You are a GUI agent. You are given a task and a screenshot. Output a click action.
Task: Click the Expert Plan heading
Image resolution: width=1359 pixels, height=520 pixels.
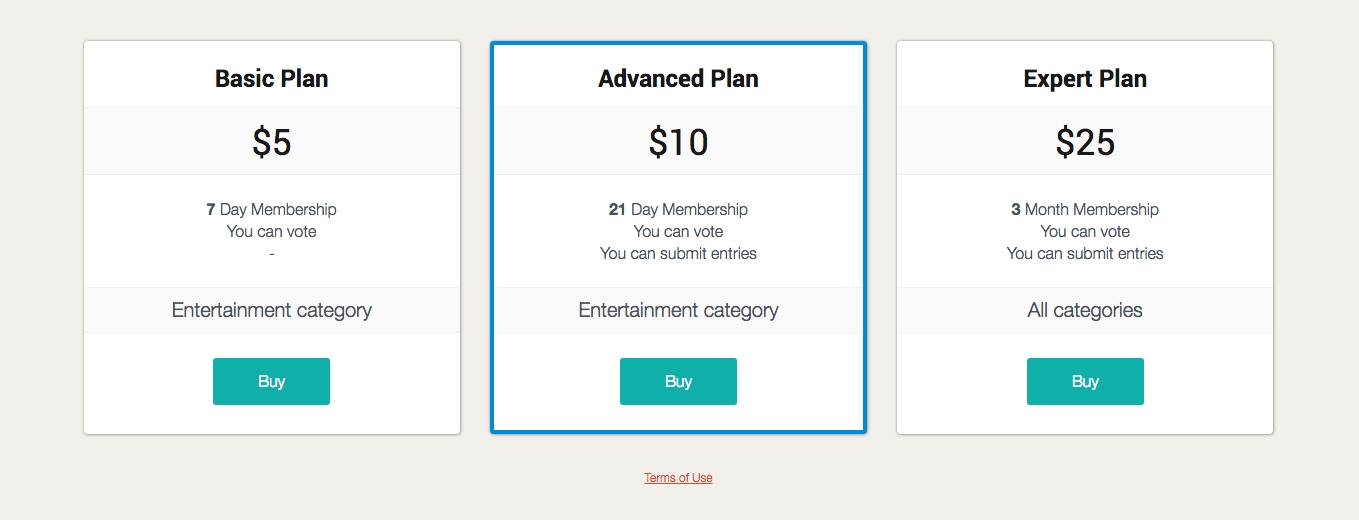1085,78
